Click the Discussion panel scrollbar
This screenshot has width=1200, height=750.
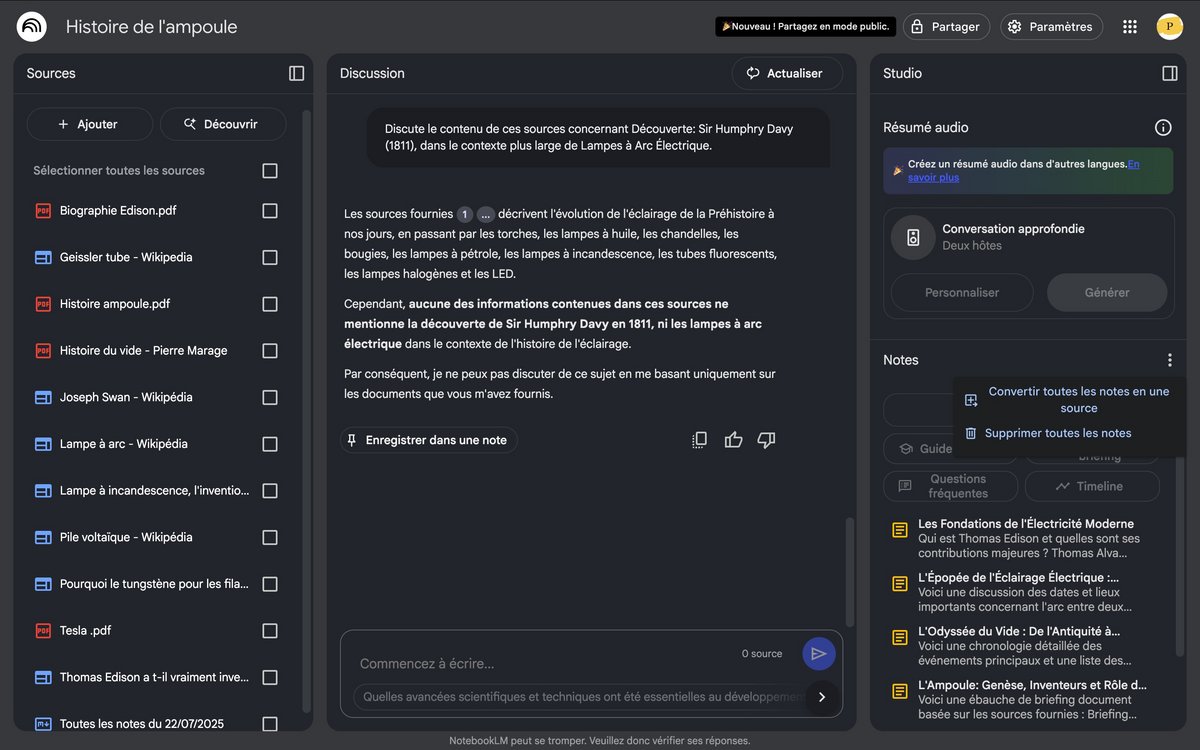pos(851,571)
